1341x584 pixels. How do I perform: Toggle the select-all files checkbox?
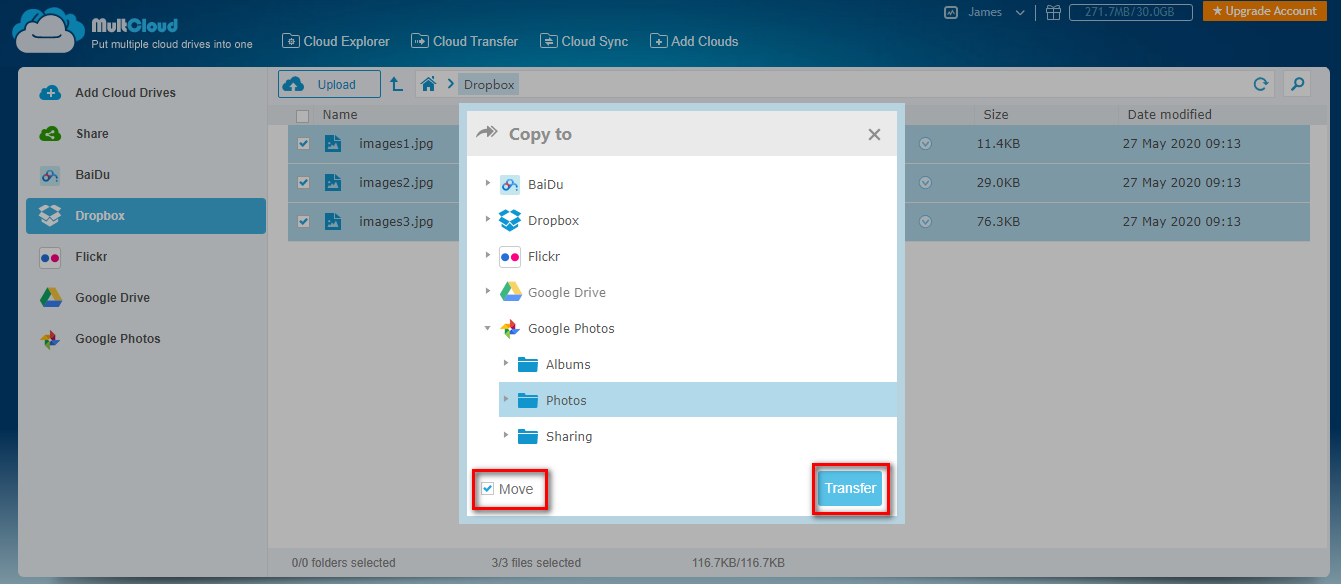point(303,116)
